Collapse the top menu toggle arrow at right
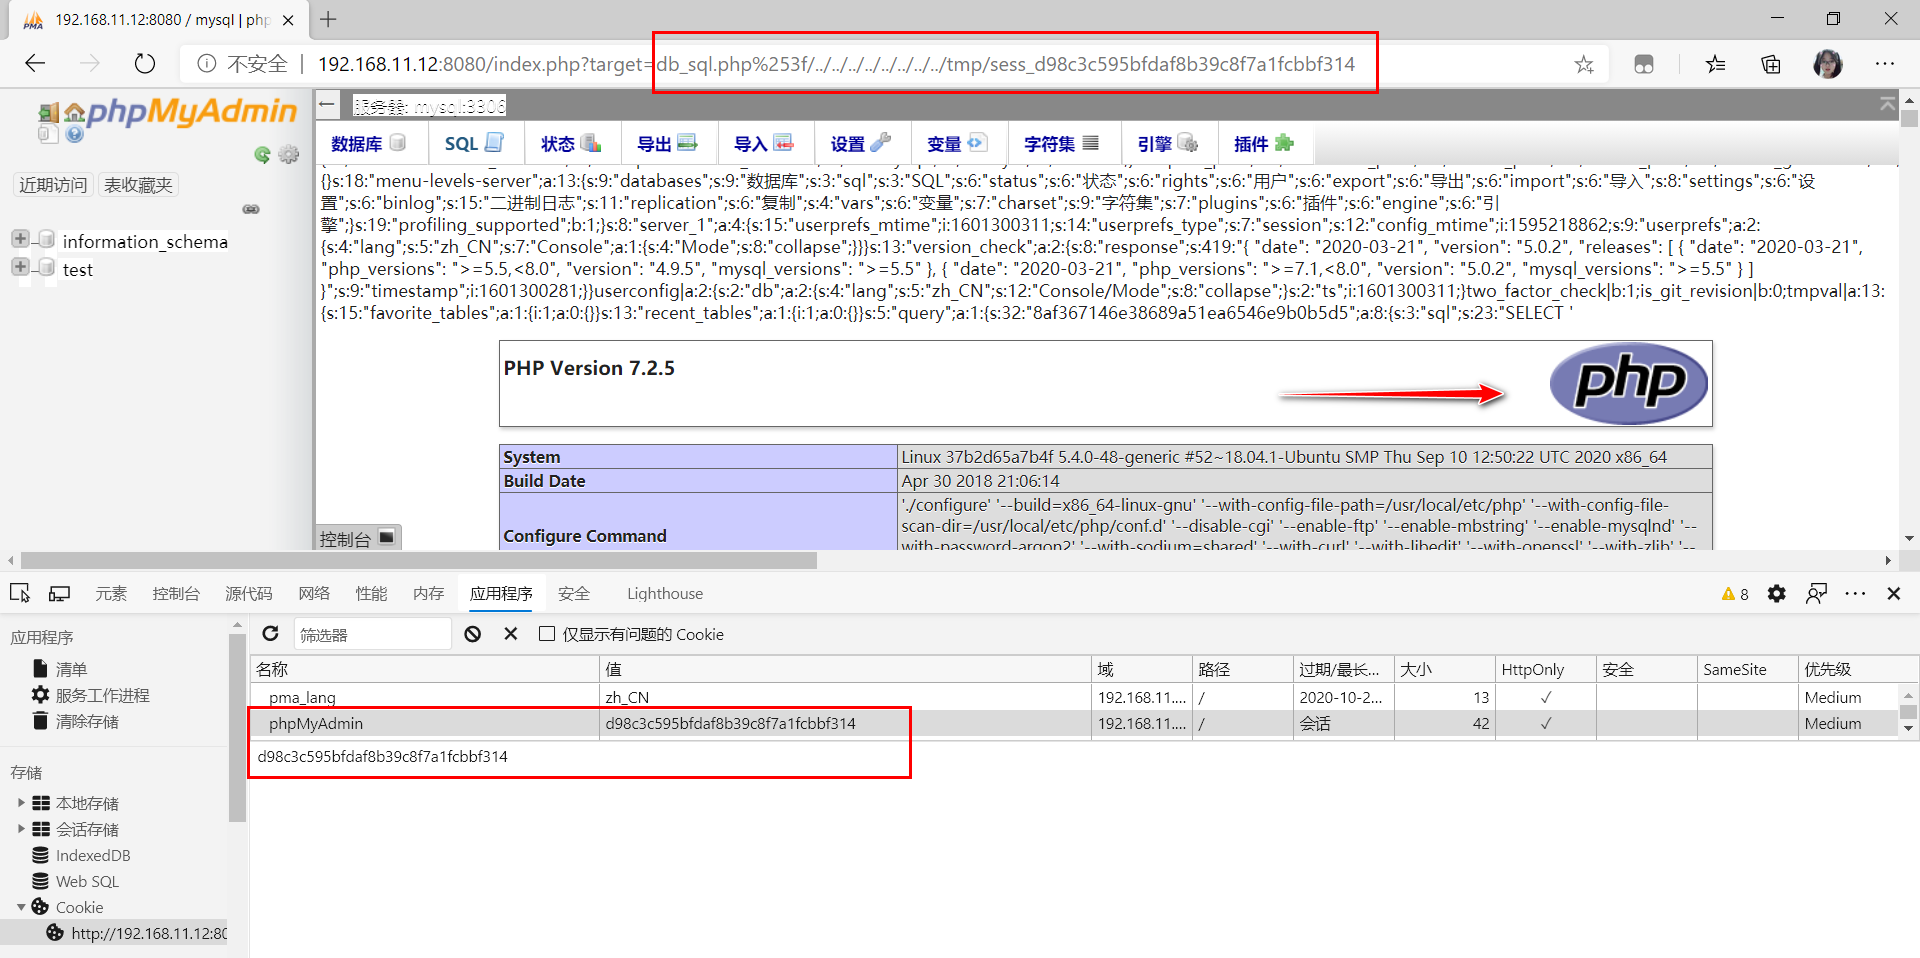Screen dimensions: 1920x958 tap(1887, 104)
